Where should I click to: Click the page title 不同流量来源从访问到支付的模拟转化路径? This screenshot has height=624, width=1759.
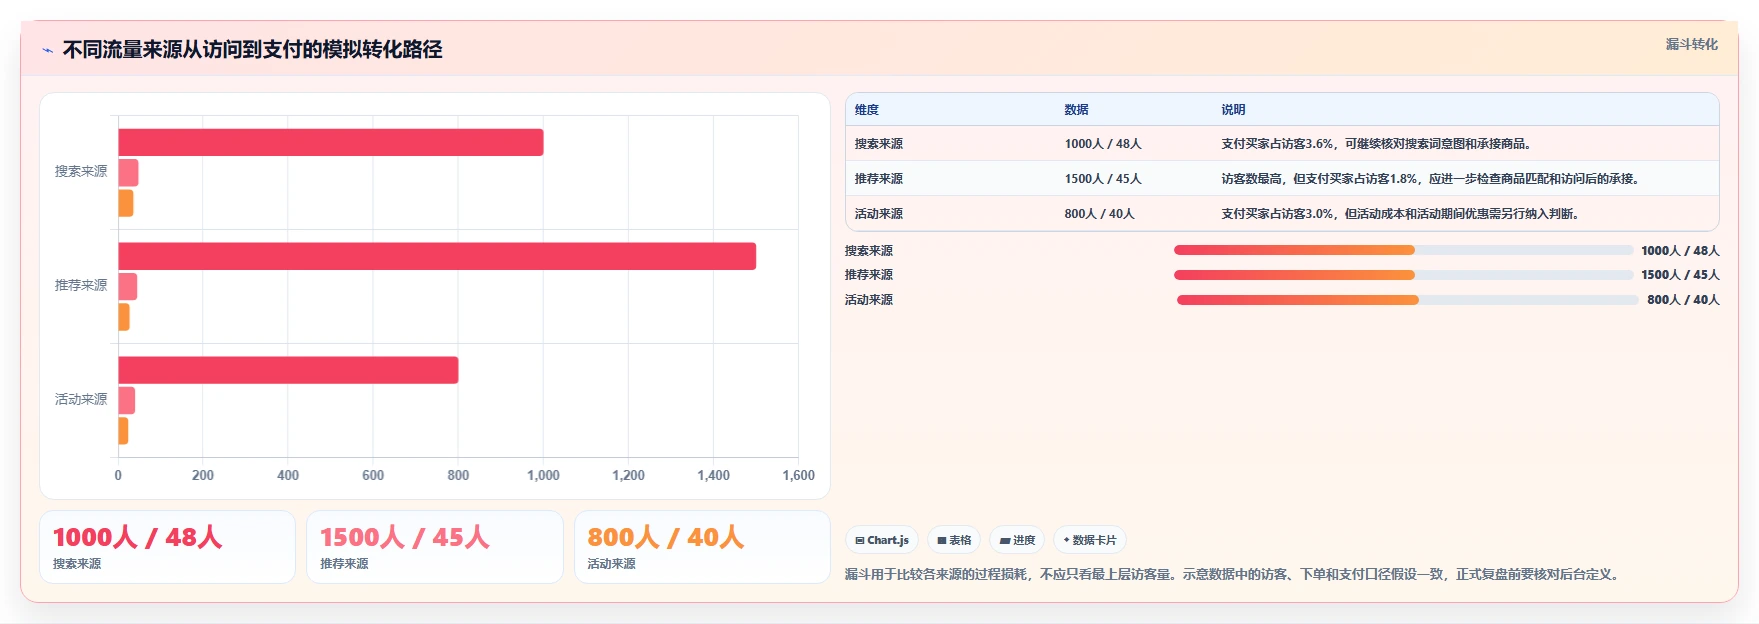click(253, 50)
